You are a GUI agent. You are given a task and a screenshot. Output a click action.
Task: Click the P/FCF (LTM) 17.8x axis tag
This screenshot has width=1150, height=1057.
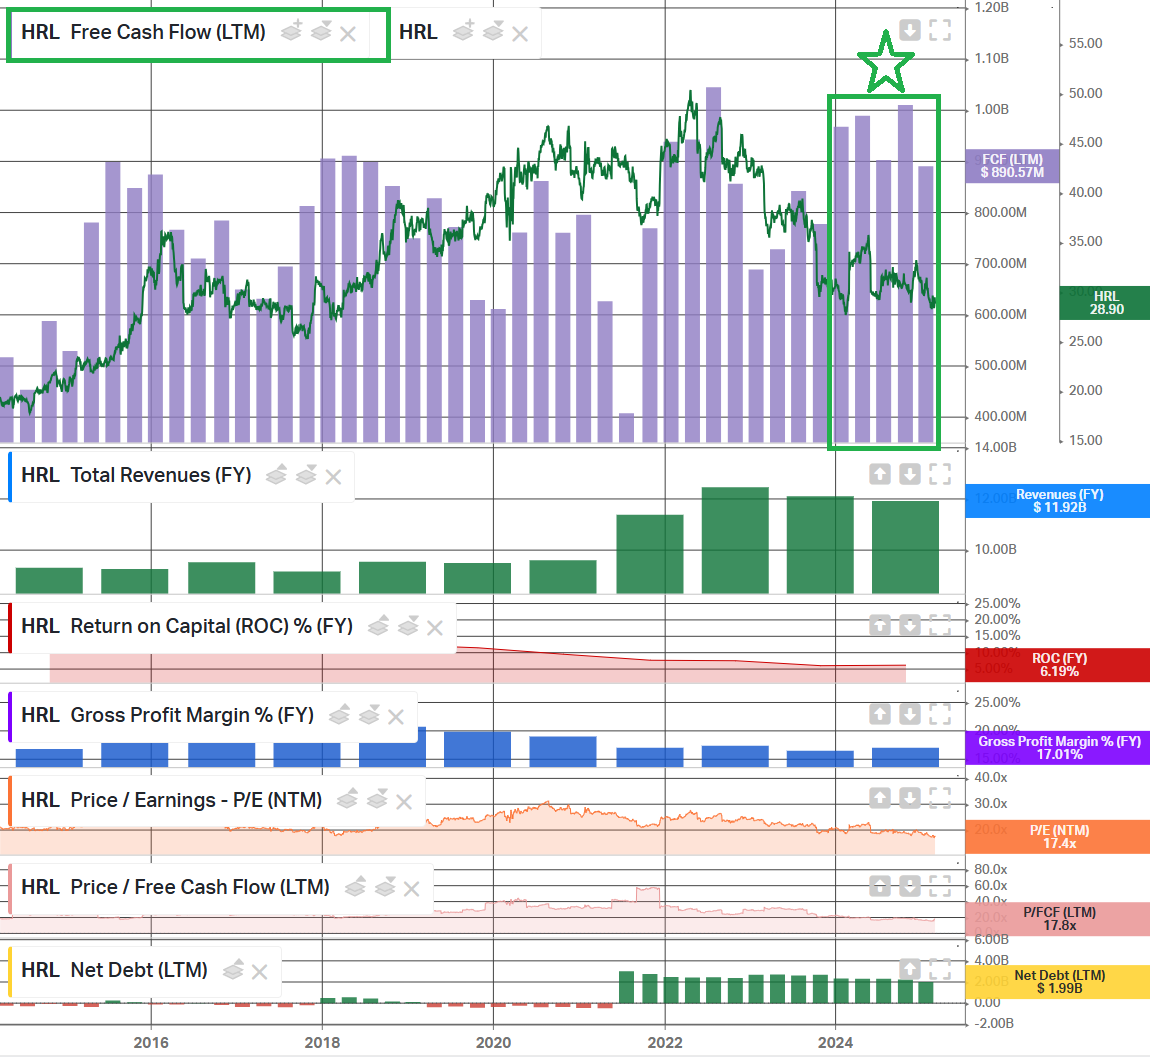coord(1059,918)
